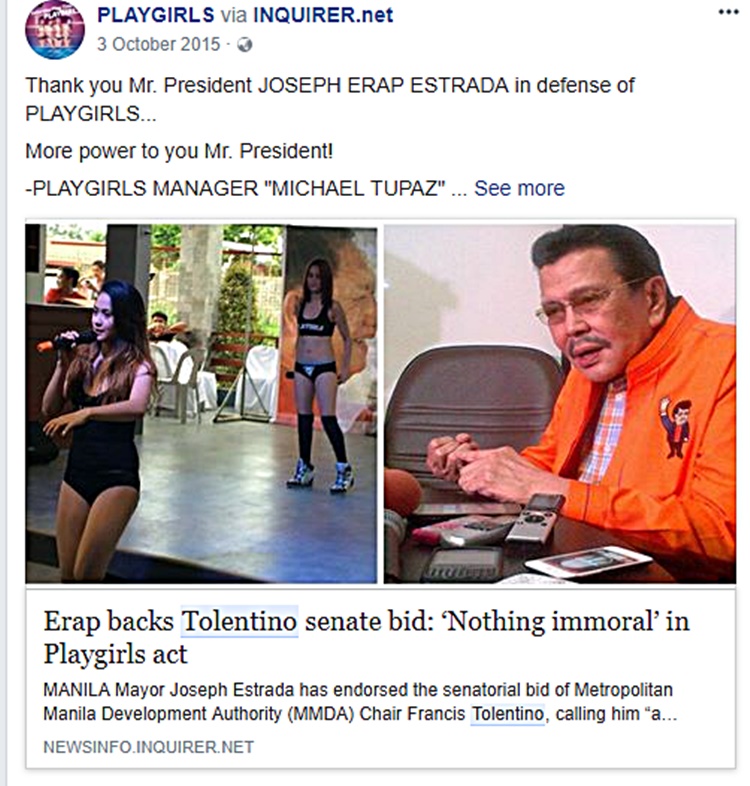The image size is (750, 786).
Task: Click the 'via' text in post header
Action: tap(234, 15)
